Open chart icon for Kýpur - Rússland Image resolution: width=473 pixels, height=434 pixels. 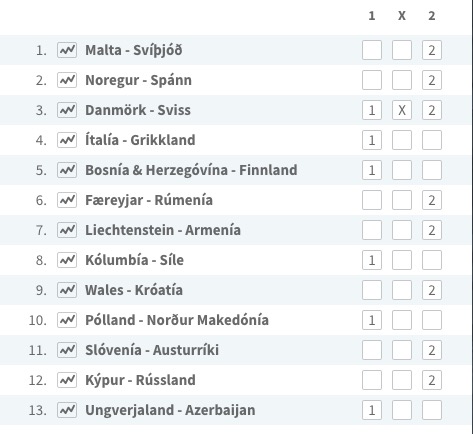[x=67, y=380]
